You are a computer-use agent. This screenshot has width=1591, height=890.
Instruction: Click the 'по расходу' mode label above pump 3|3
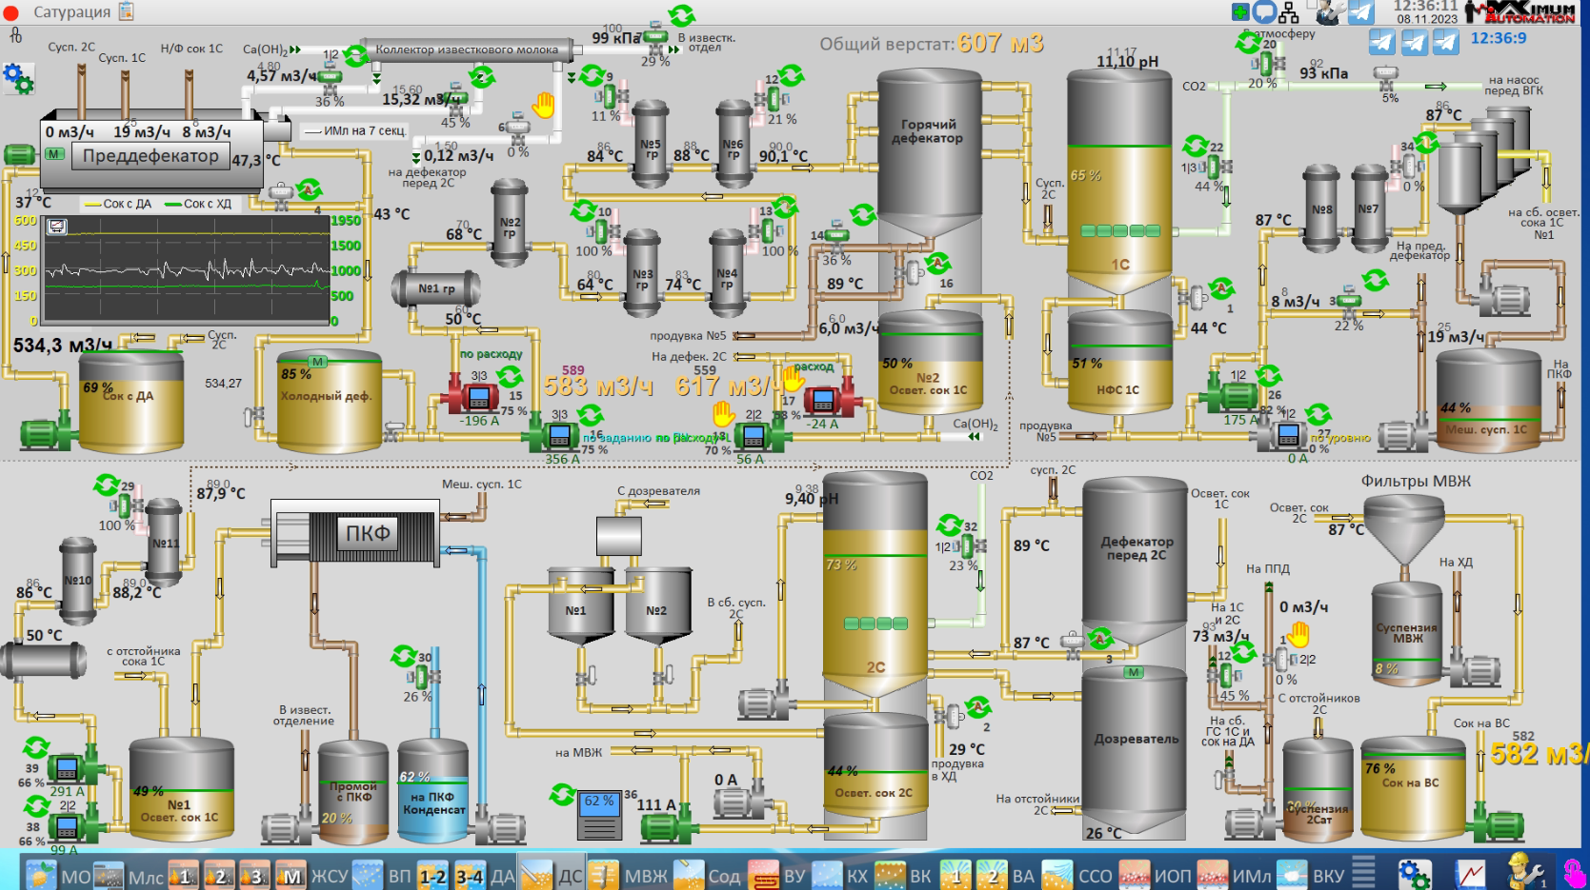tap(491, 354)
